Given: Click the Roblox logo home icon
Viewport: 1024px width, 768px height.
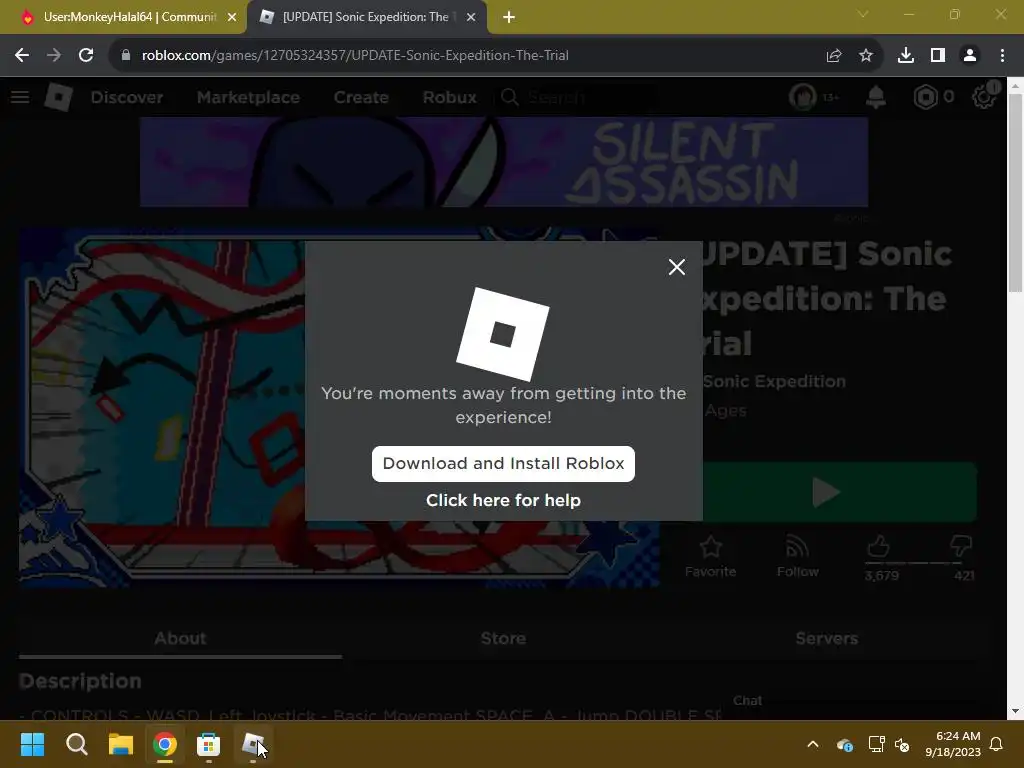Looking at the screenshot, I should pos(59,97).
